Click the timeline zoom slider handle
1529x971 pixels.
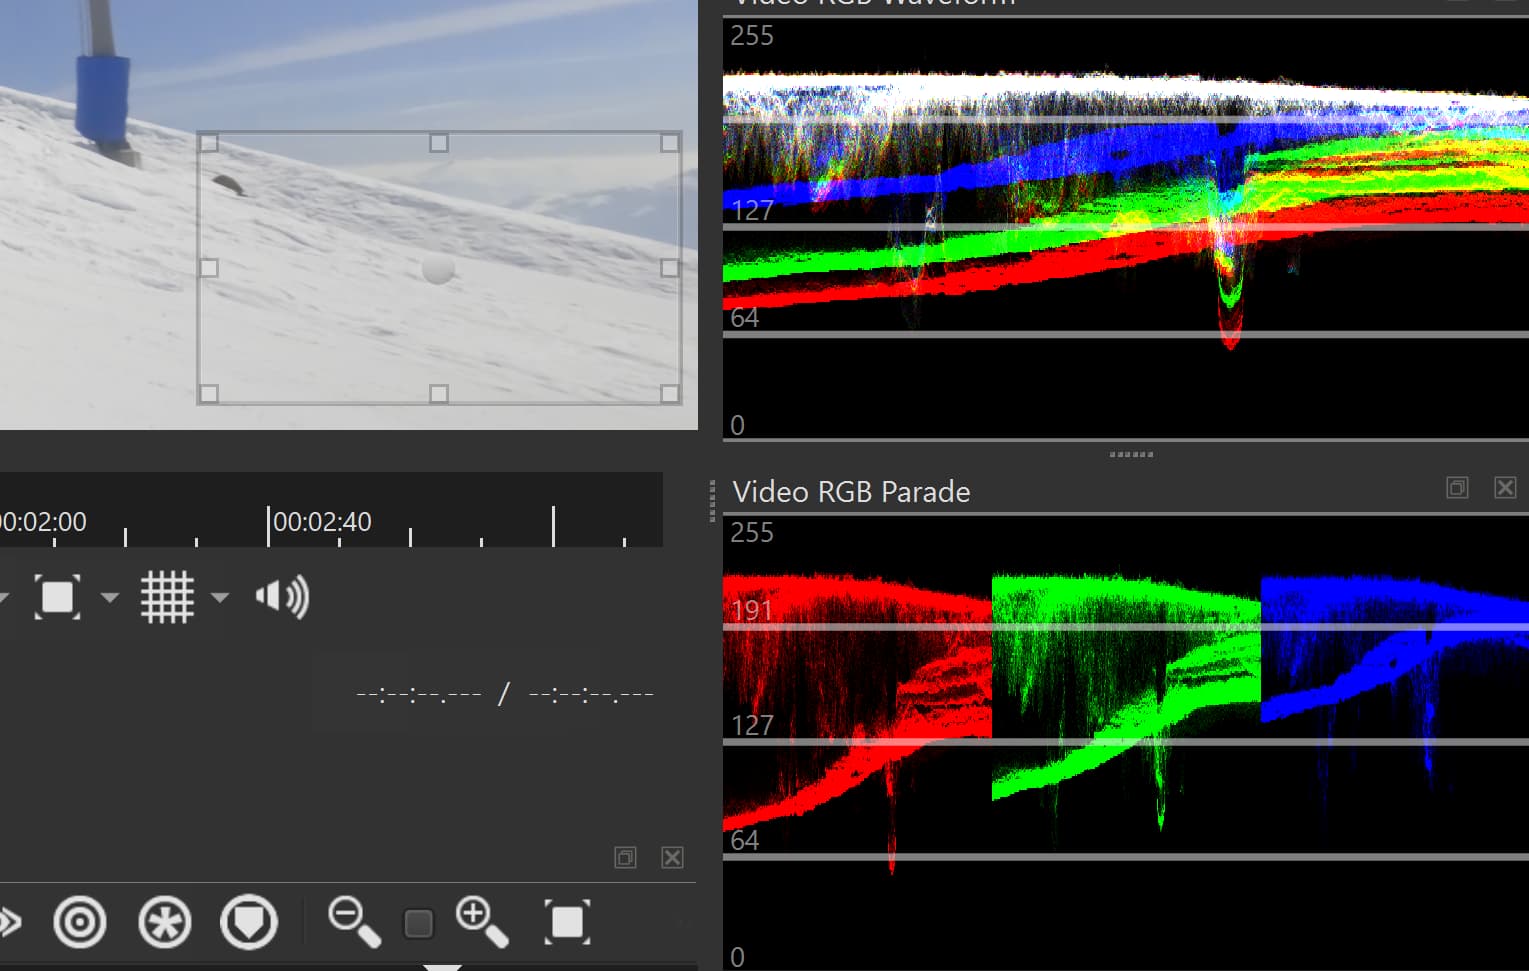(x=418, y=923)
